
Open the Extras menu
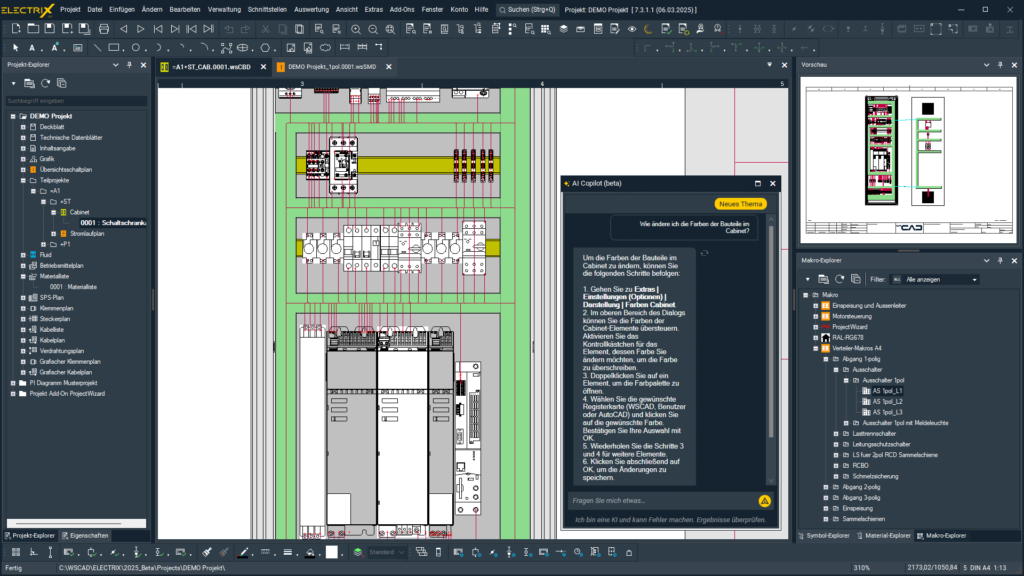click(x=373, y=9)
